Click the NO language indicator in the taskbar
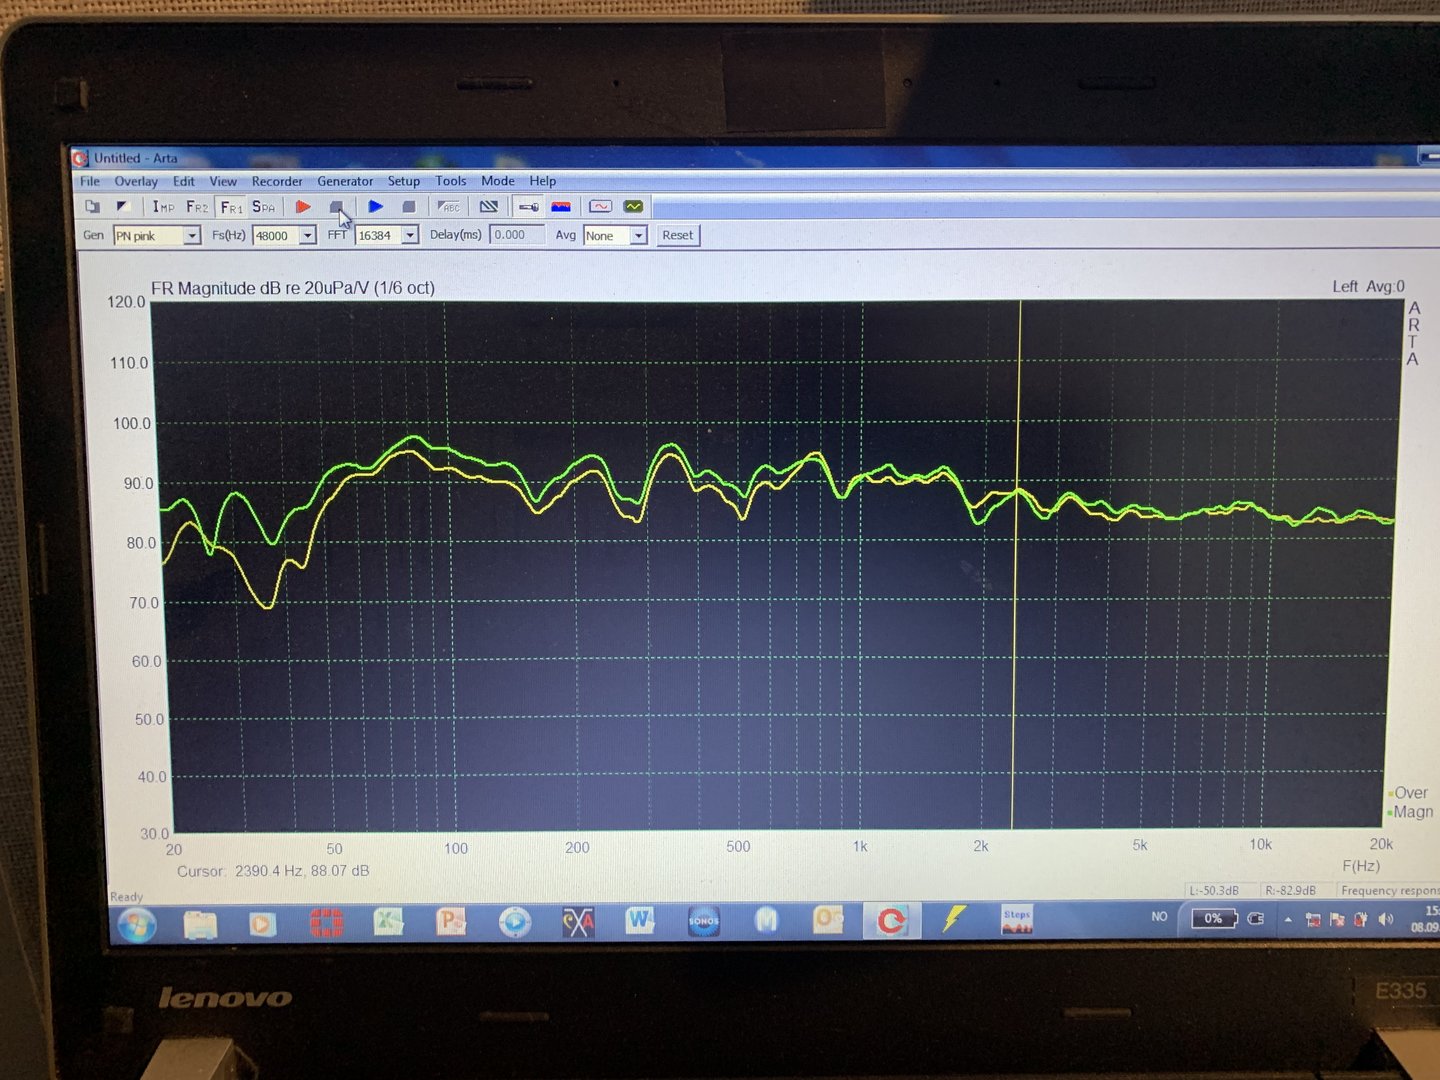Screen dimensions: 1440x1080 [x=1159, y=916]
